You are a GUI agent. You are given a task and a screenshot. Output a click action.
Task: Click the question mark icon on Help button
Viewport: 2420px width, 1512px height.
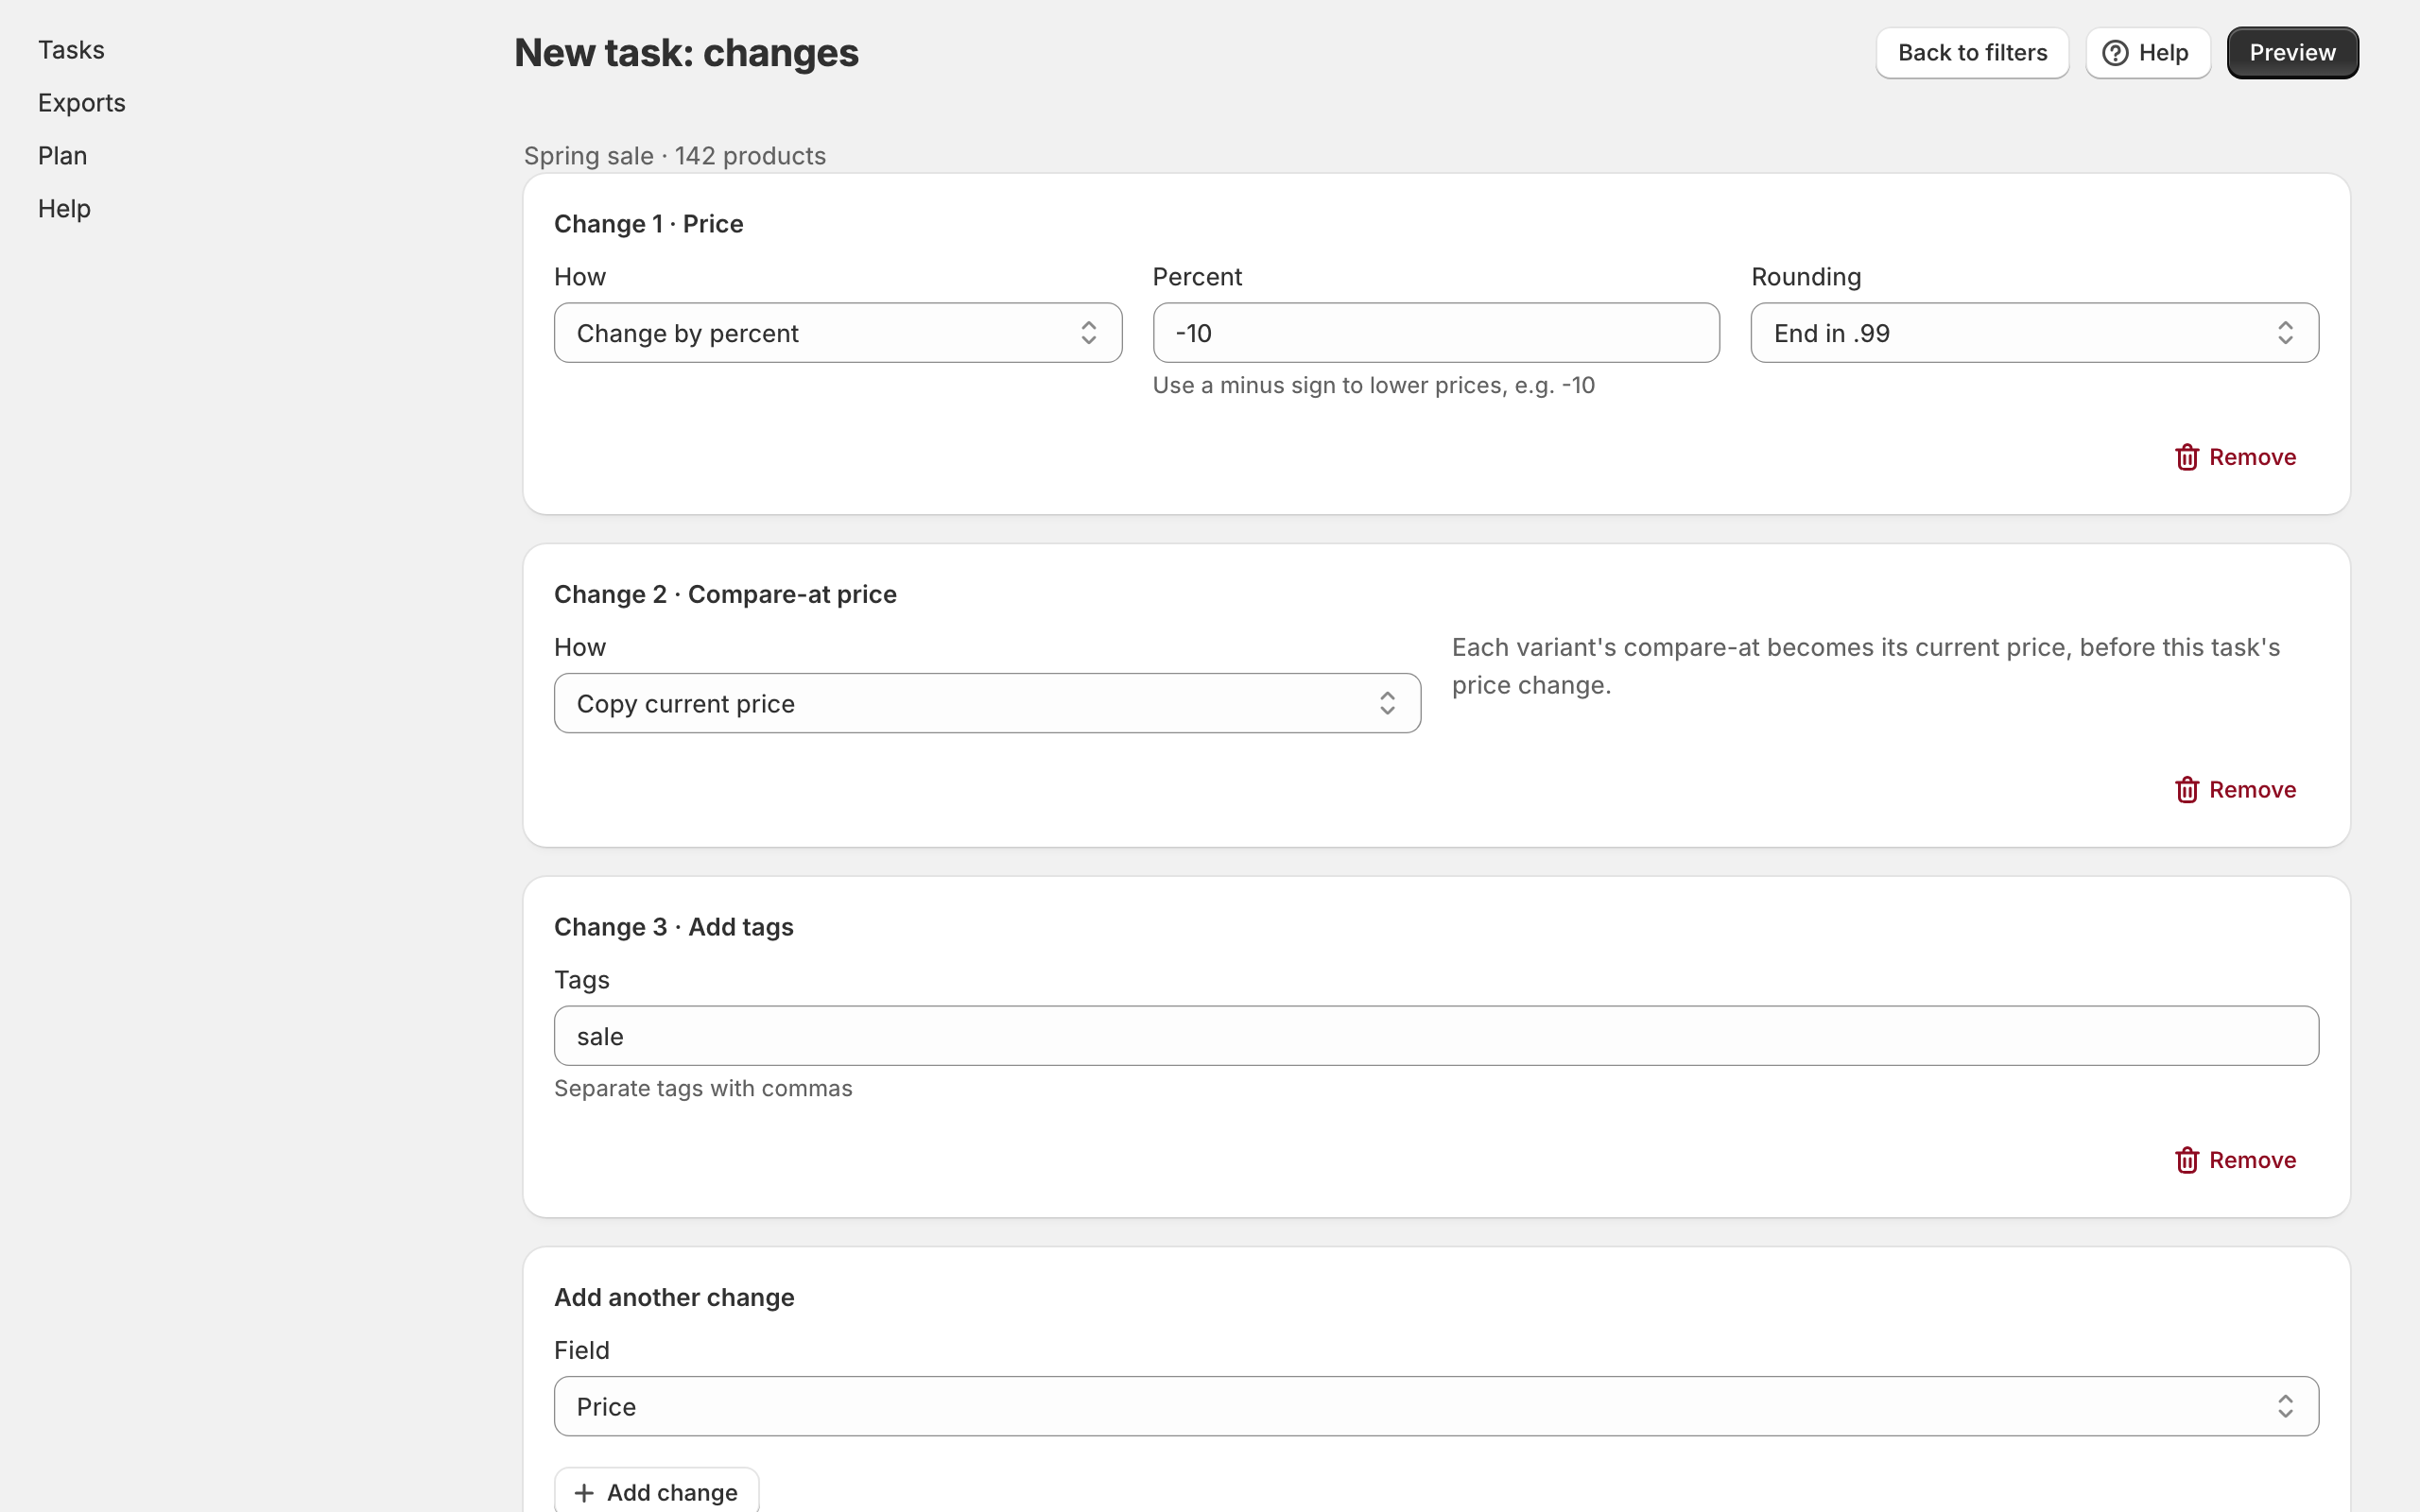[2115, 53]
